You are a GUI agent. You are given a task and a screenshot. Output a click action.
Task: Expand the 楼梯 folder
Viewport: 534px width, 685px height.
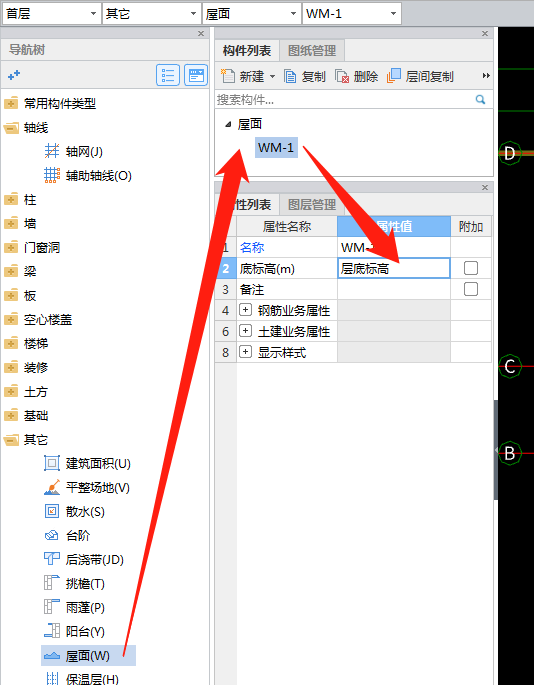coord(11,344)
